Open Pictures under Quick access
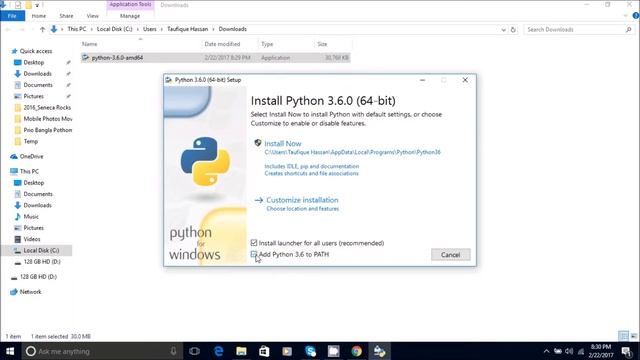 coord(33,96)
